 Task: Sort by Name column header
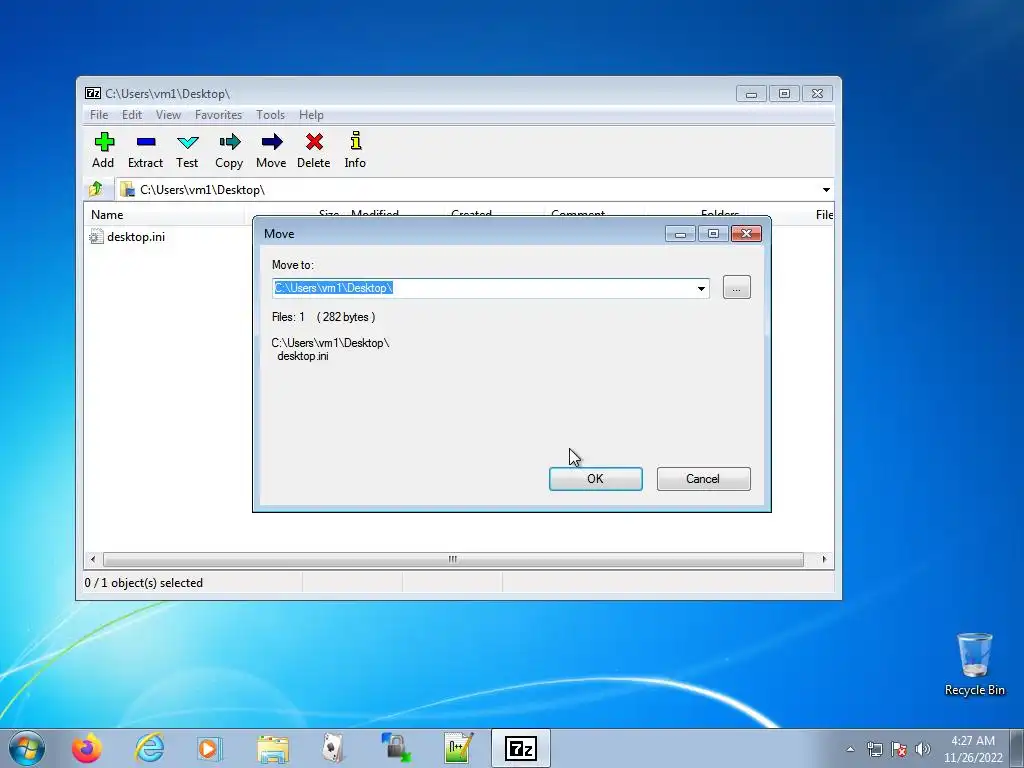tap(164, 214)
